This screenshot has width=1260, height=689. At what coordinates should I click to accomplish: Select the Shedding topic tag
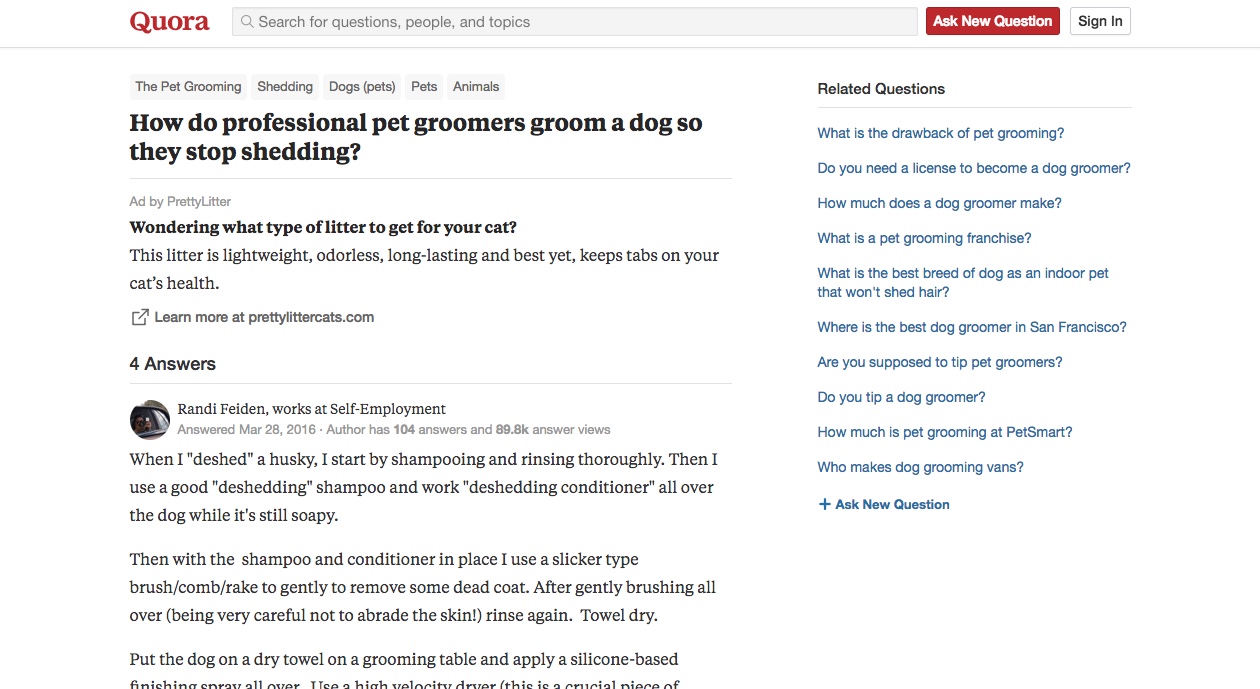[284, 86]
